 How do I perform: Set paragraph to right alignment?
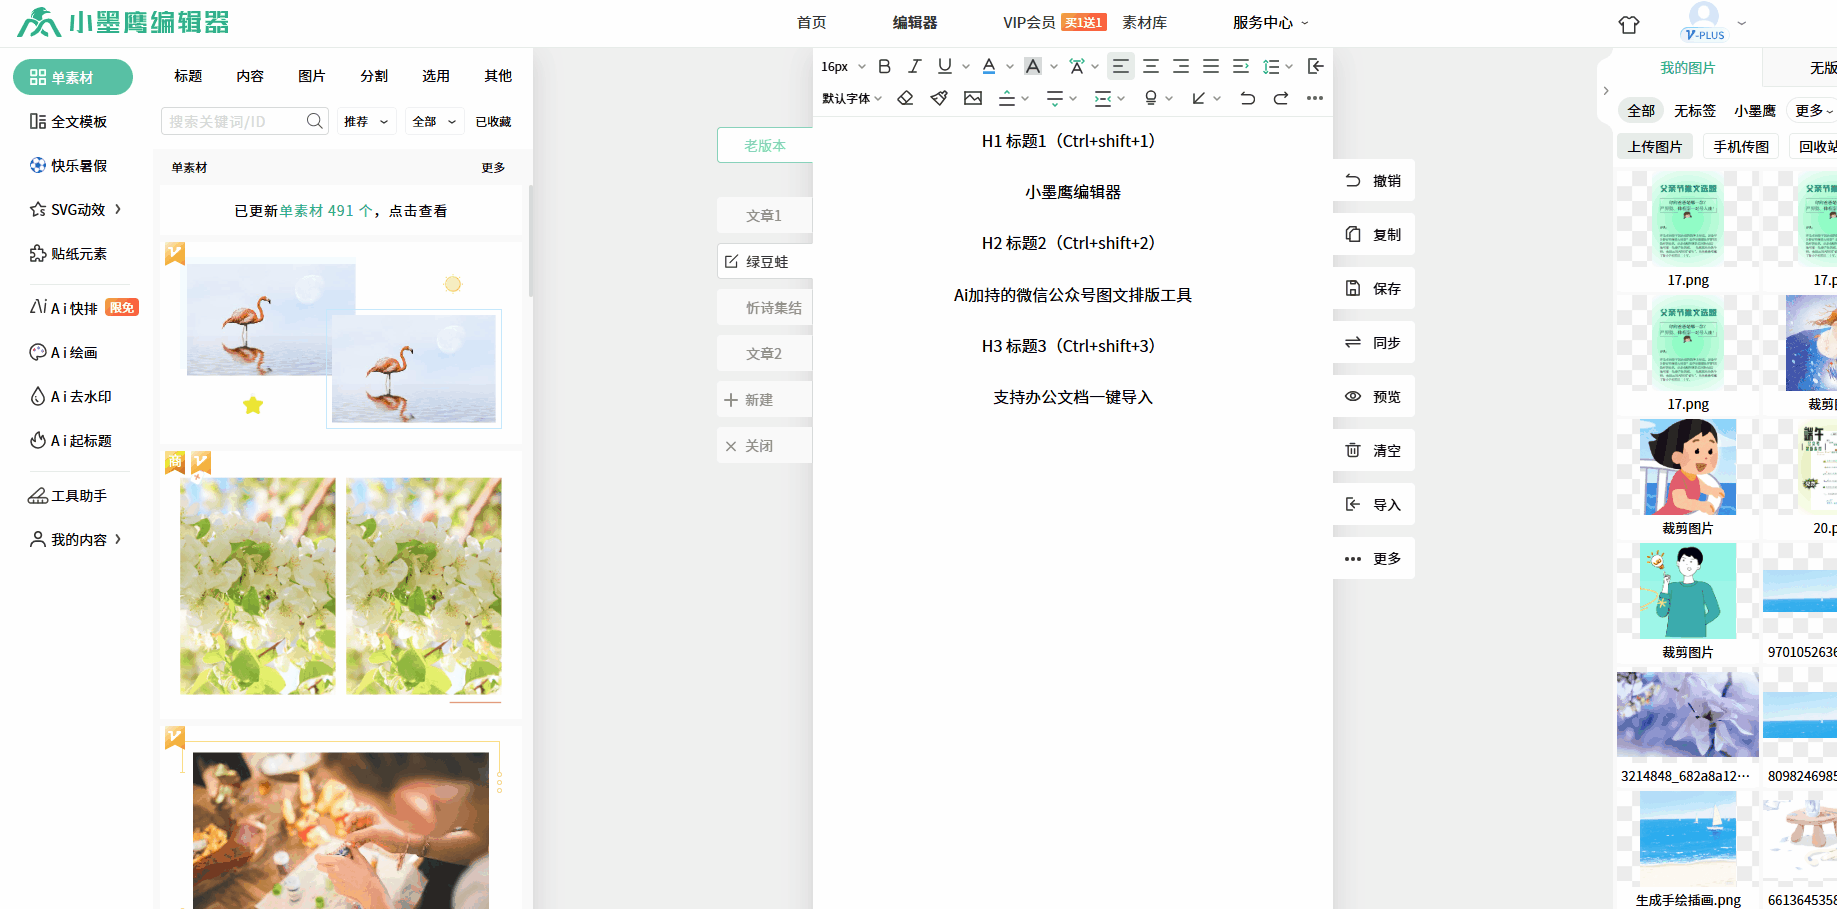1181,66
